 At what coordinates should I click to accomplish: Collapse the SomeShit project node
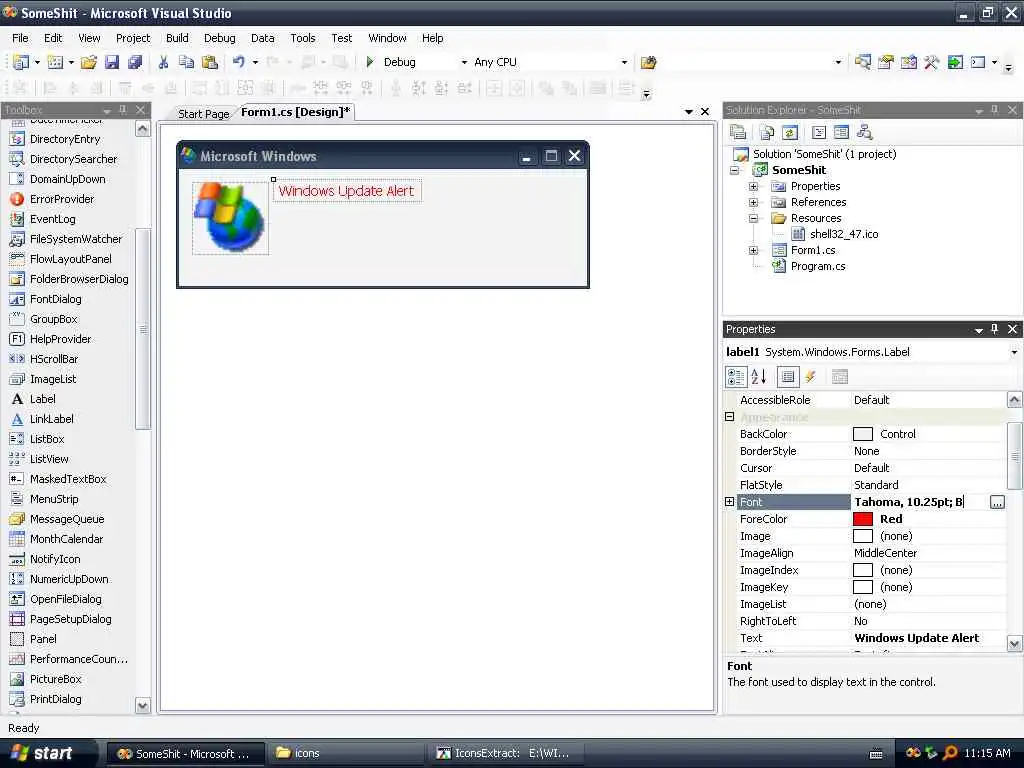pyautogui.click(x=735, y=170)
